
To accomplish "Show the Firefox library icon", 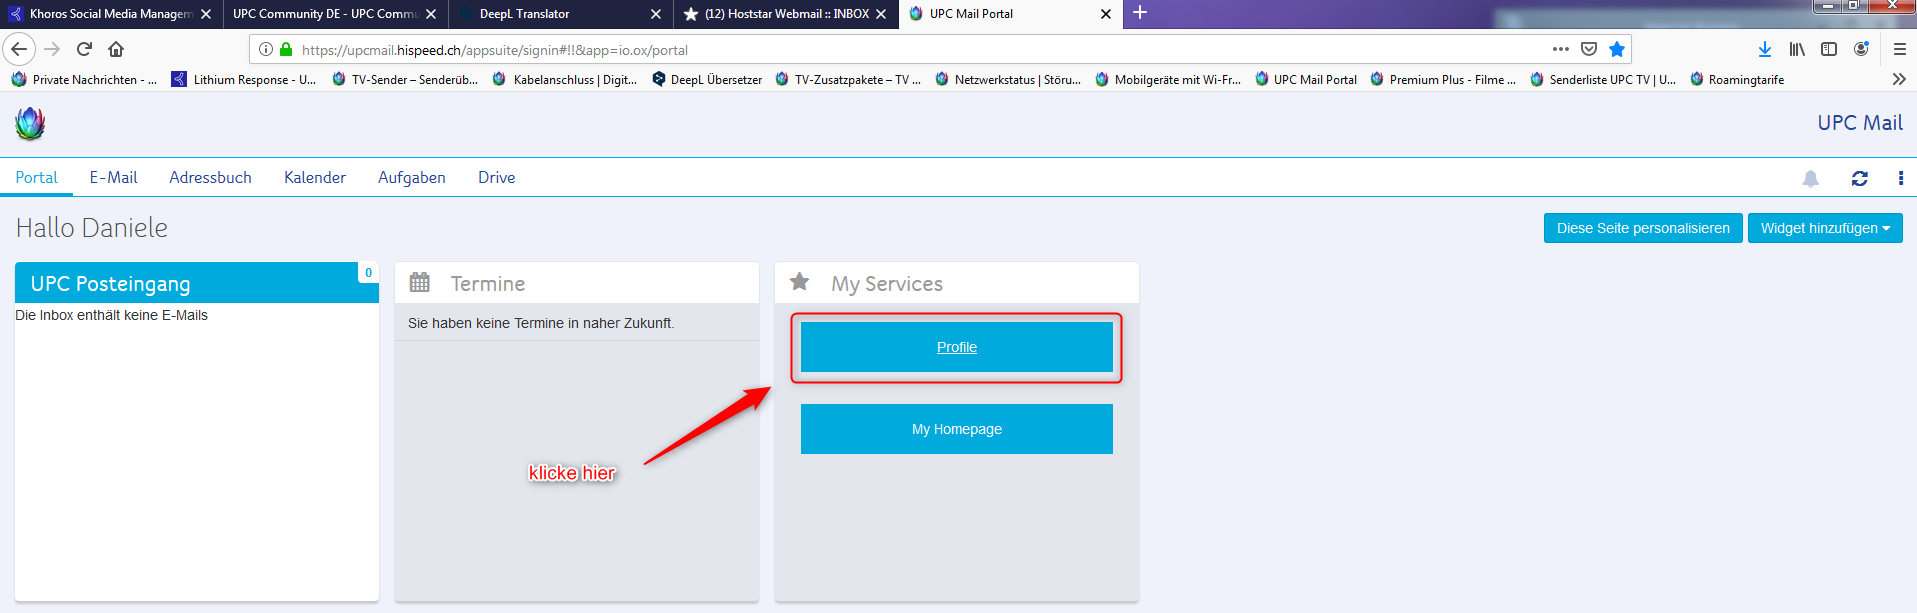I will (1797, 49).
